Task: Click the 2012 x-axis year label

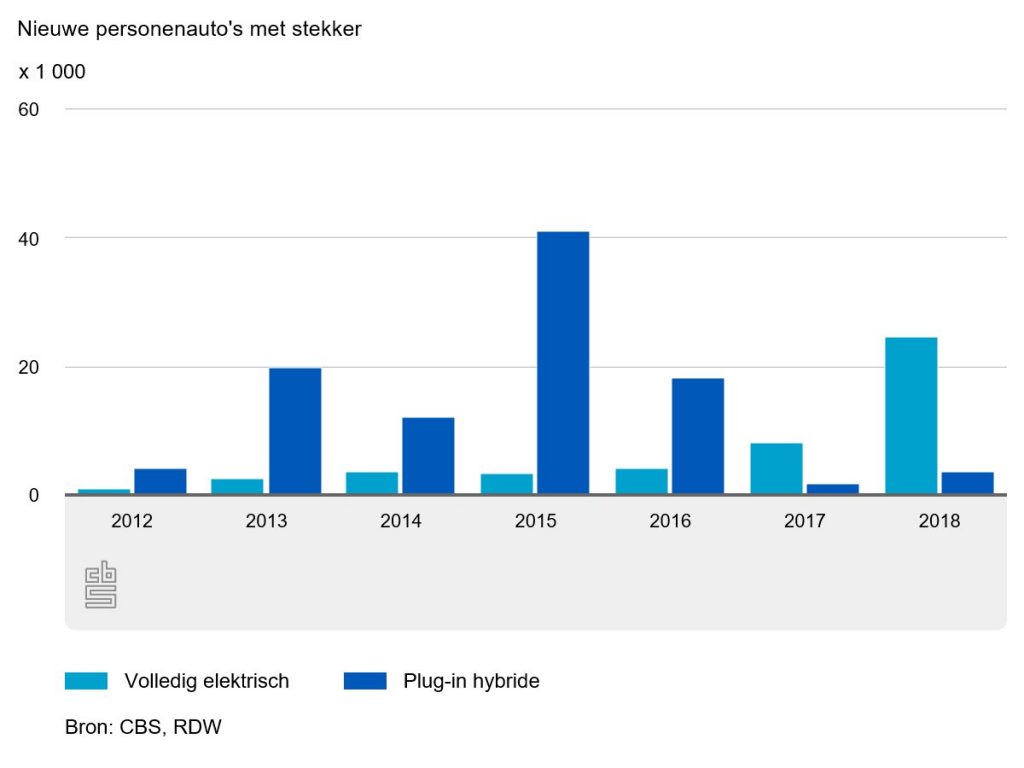Action: (x=132, y=521)
